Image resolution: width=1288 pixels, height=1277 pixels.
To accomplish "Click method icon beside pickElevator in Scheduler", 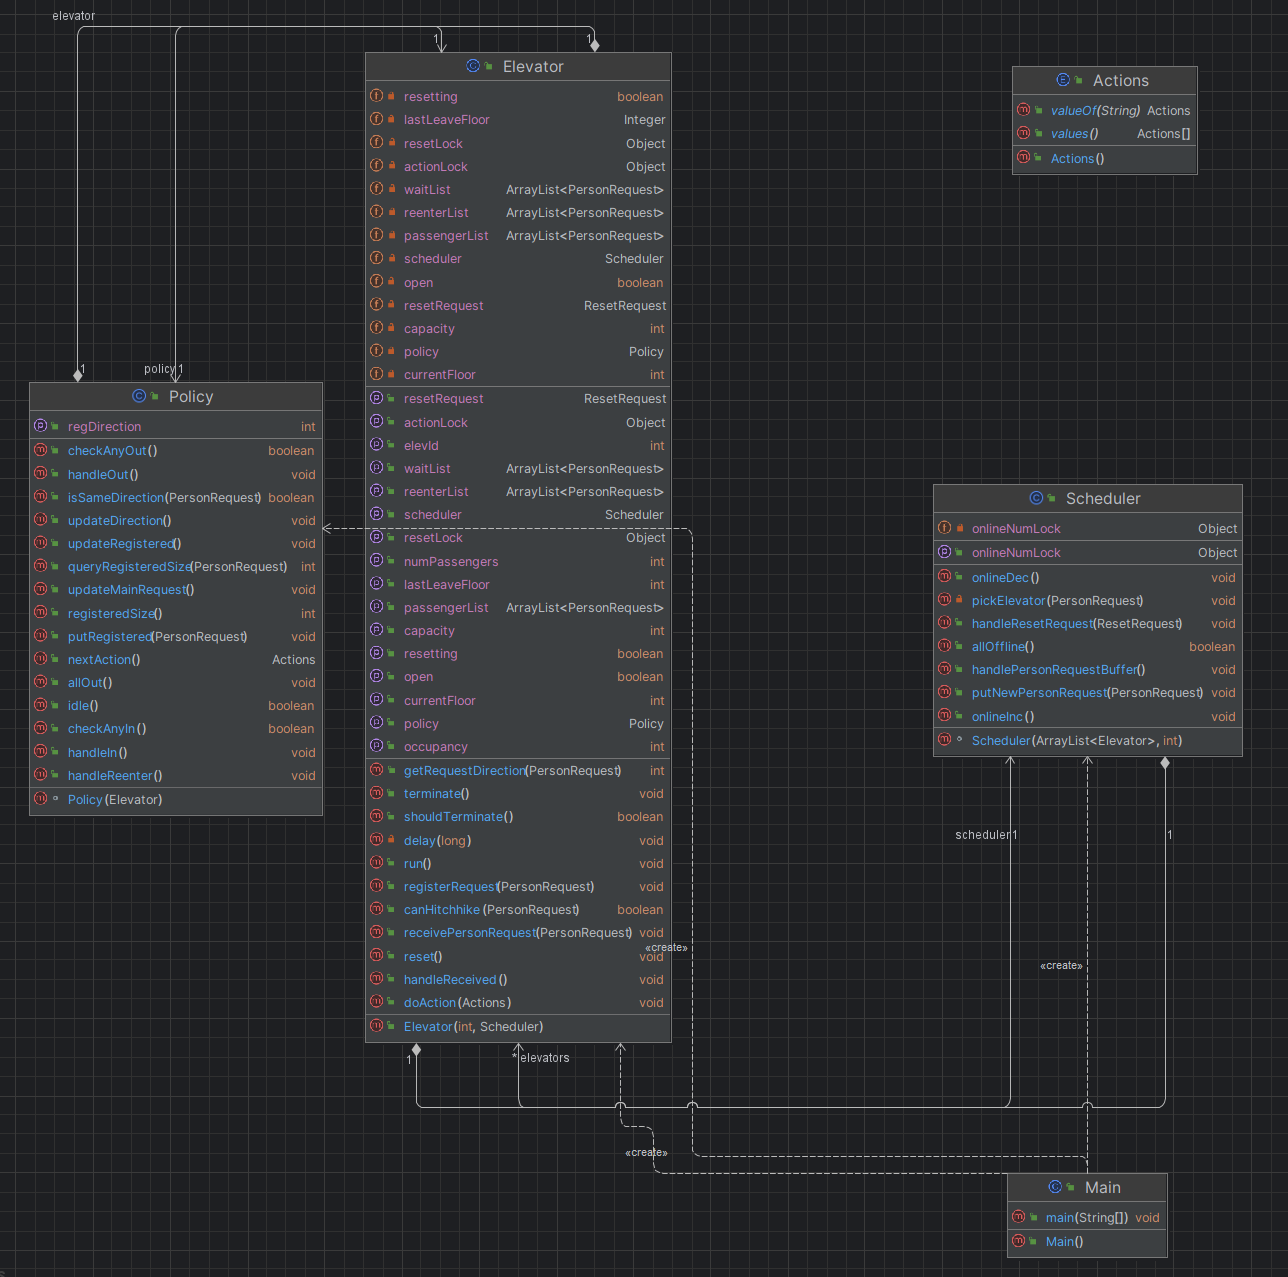I will pyautogui.click(x=944, y=600).
